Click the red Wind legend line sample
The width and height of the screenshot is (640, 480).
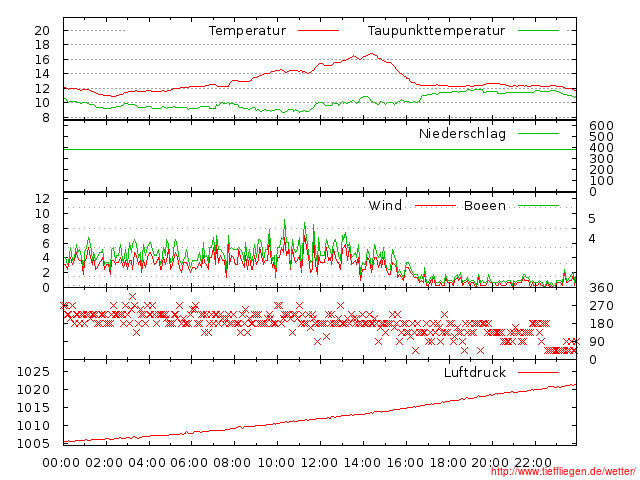point(436,206)
